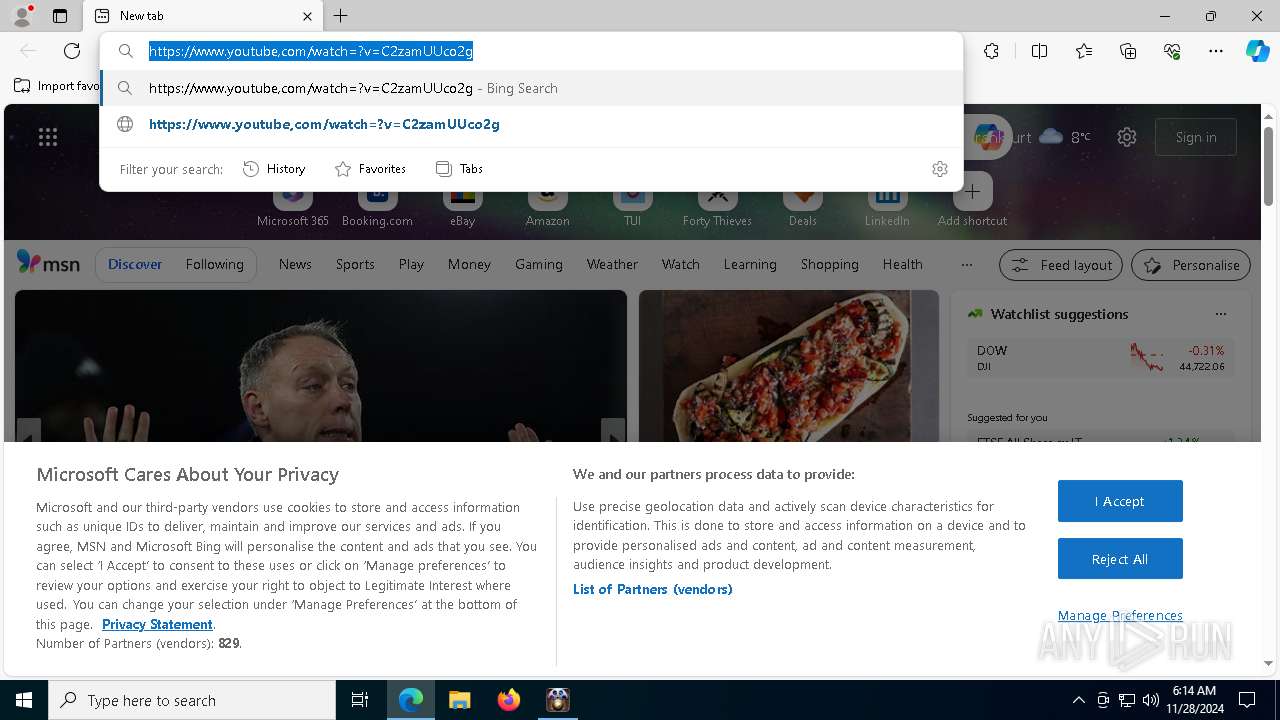Switch to the Discover tab
Image resolution: width=1280 pixels, height=720 pixels.
point(135,264)
